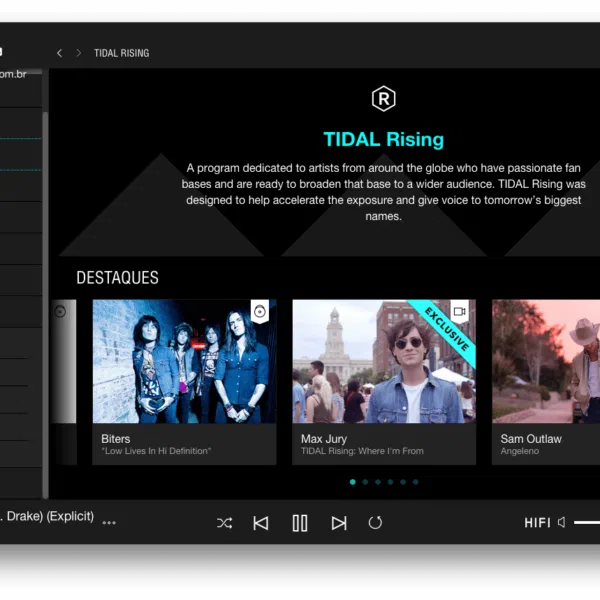Click the TIDAL RISING breadcrumb title

point(122,53)
